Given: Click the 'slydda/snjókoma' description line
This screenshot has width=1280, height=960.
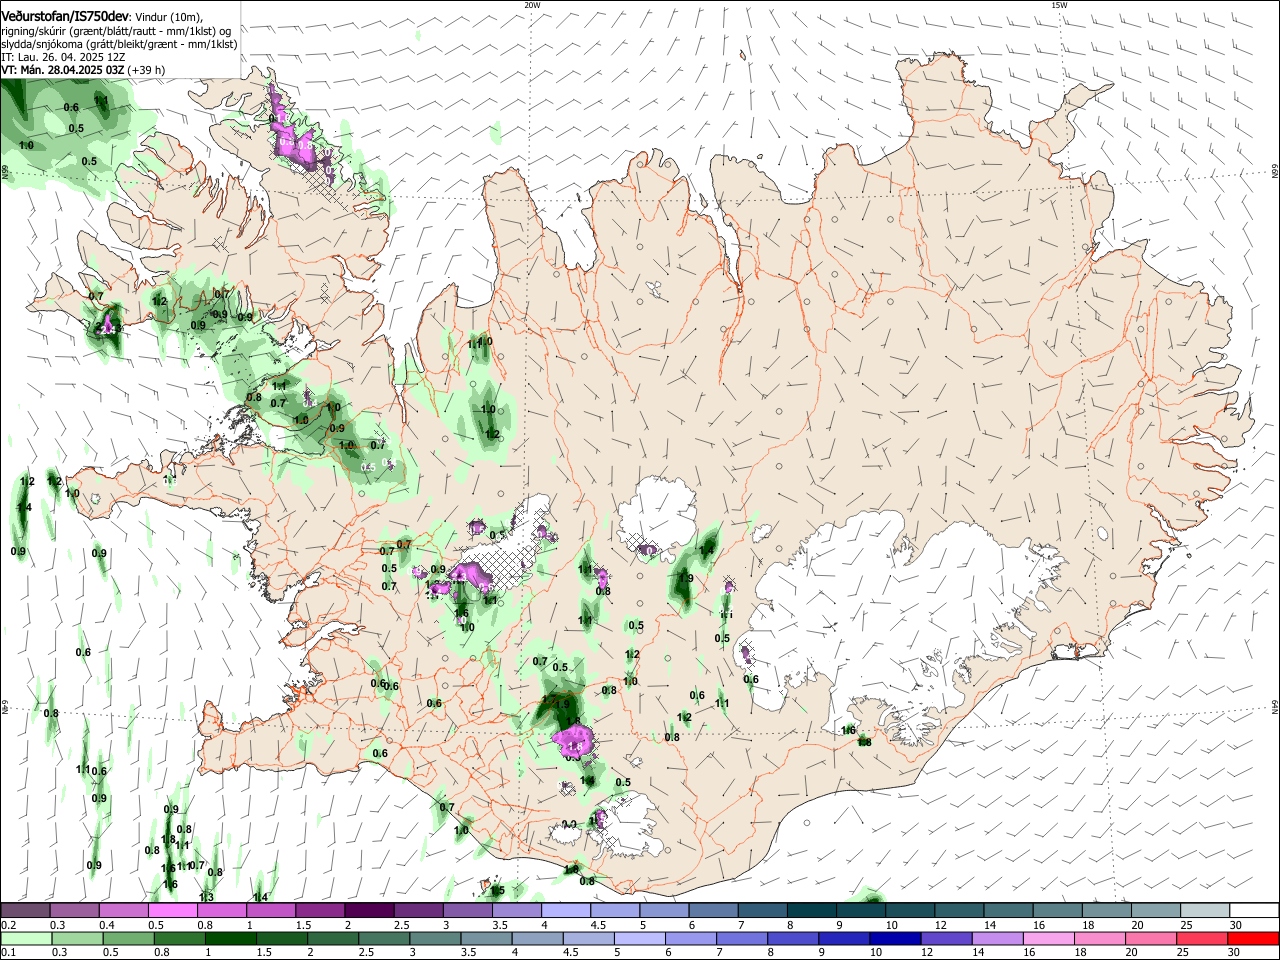Looking at the screenshot, I should [x=119, y=44].
